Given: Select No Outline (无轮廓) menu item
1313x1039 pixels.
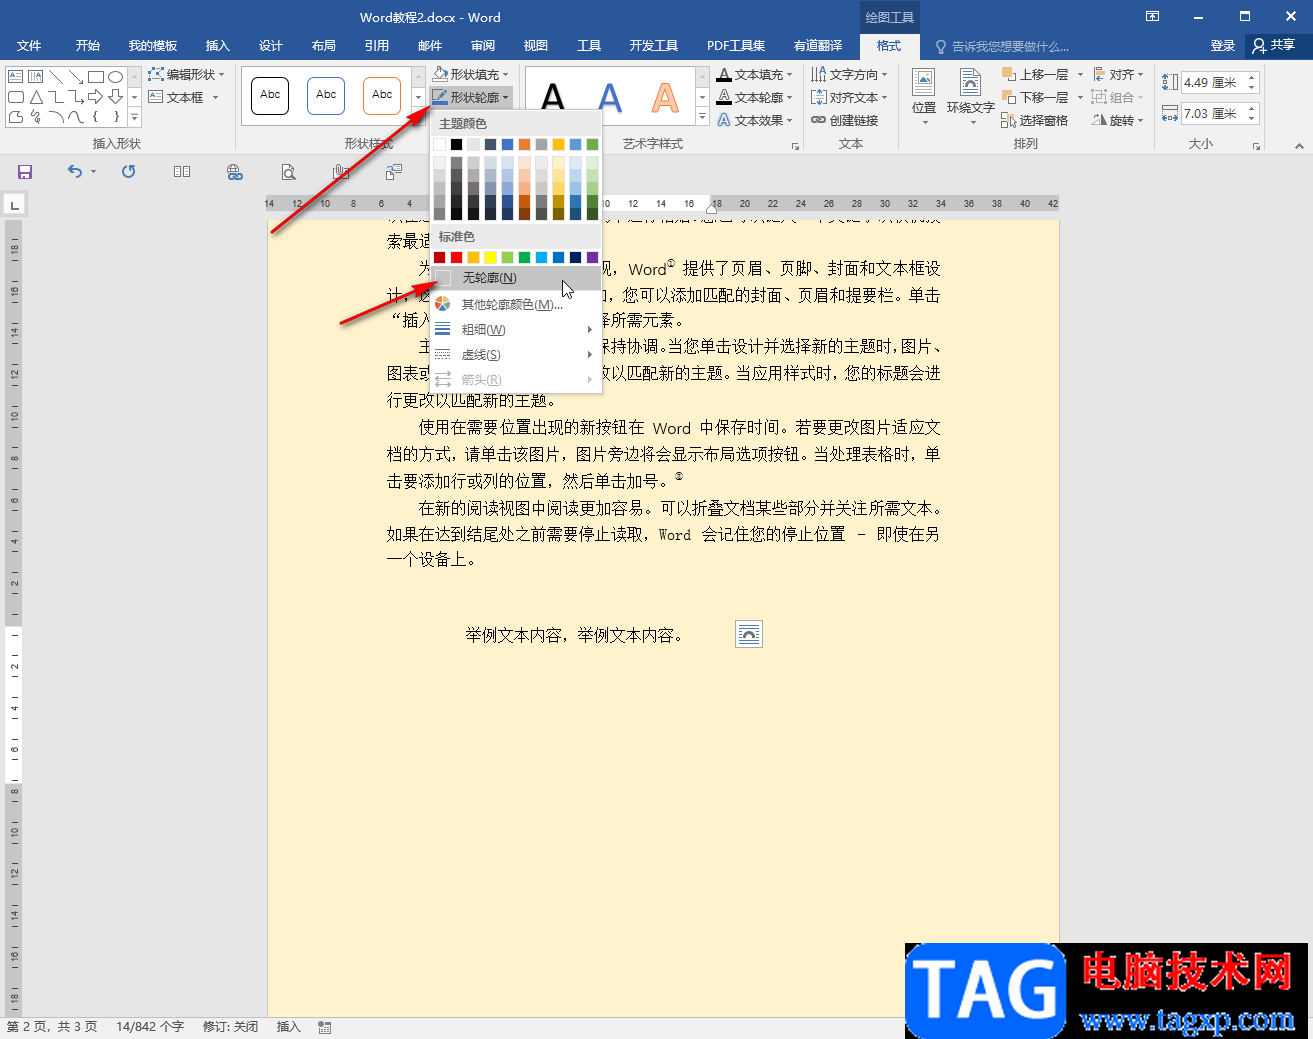Looking at the screenshot, I should coord(516,277).
